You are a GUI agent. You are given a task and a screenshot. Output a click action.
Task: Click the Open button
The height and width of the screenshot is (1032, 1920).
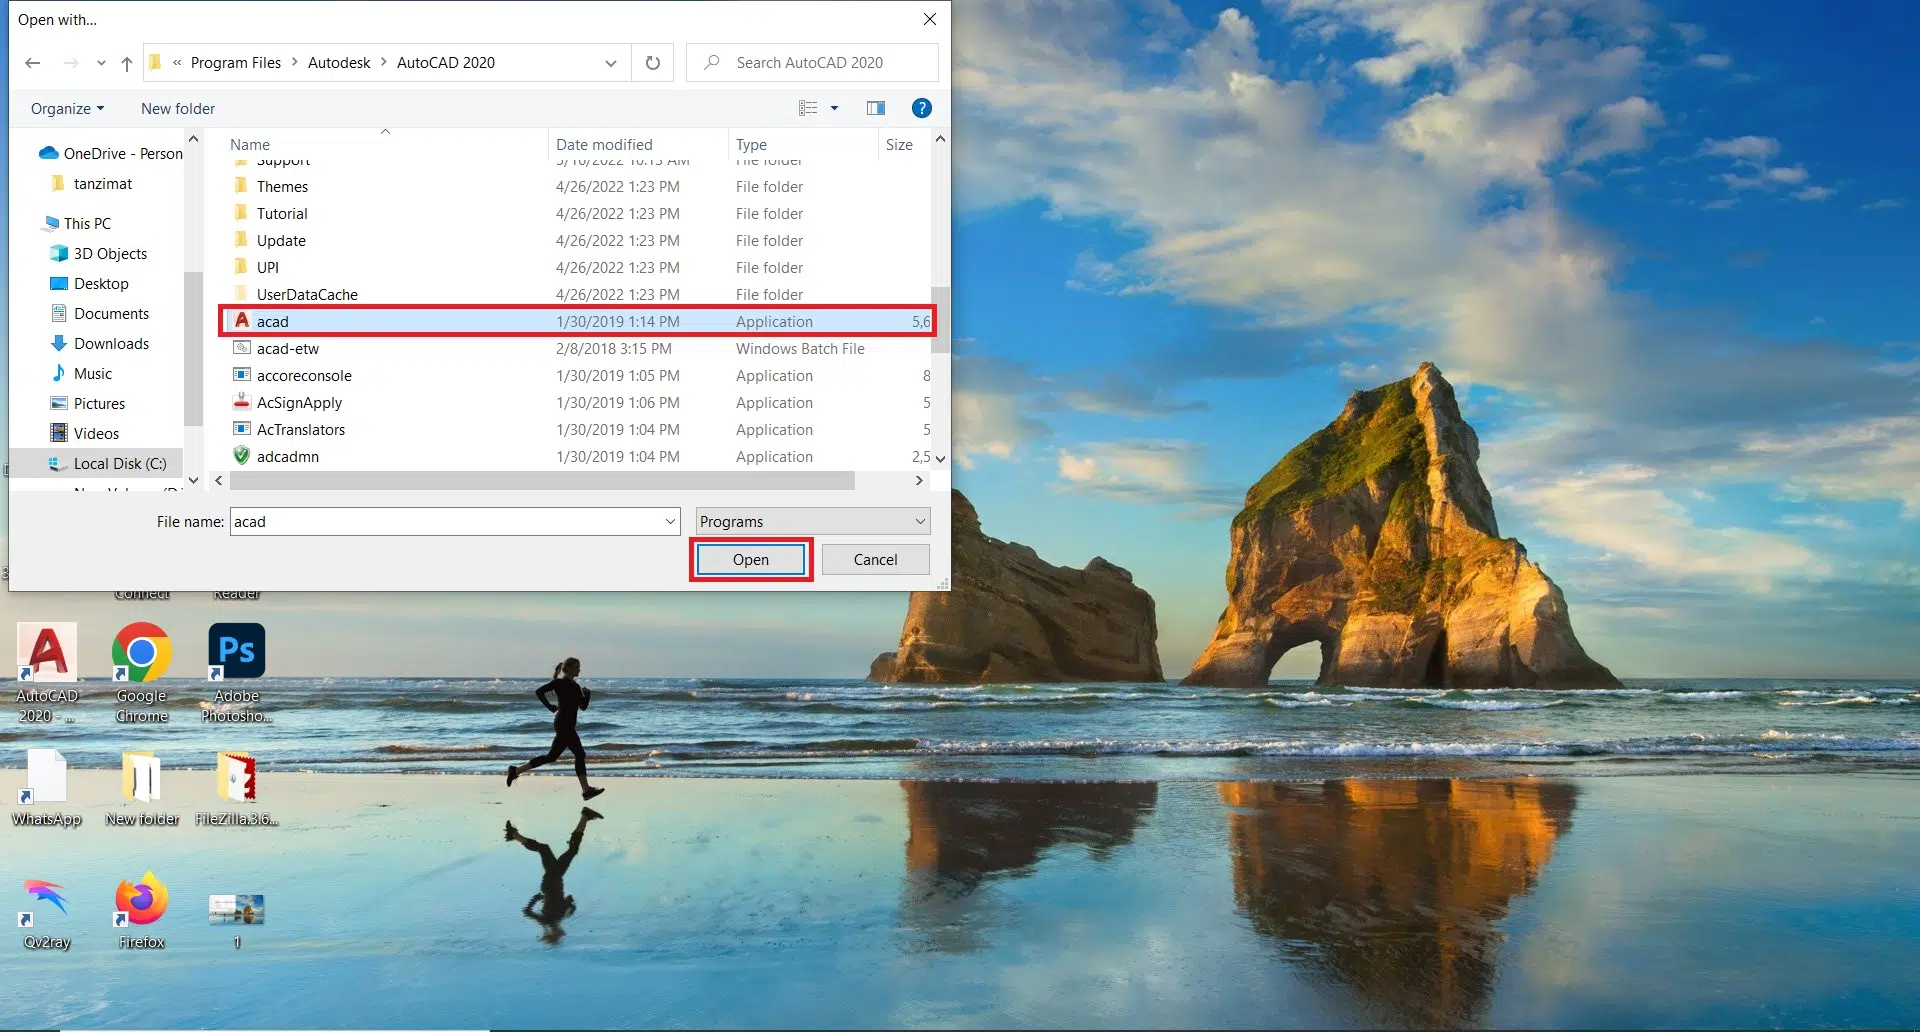pos(750,560)
